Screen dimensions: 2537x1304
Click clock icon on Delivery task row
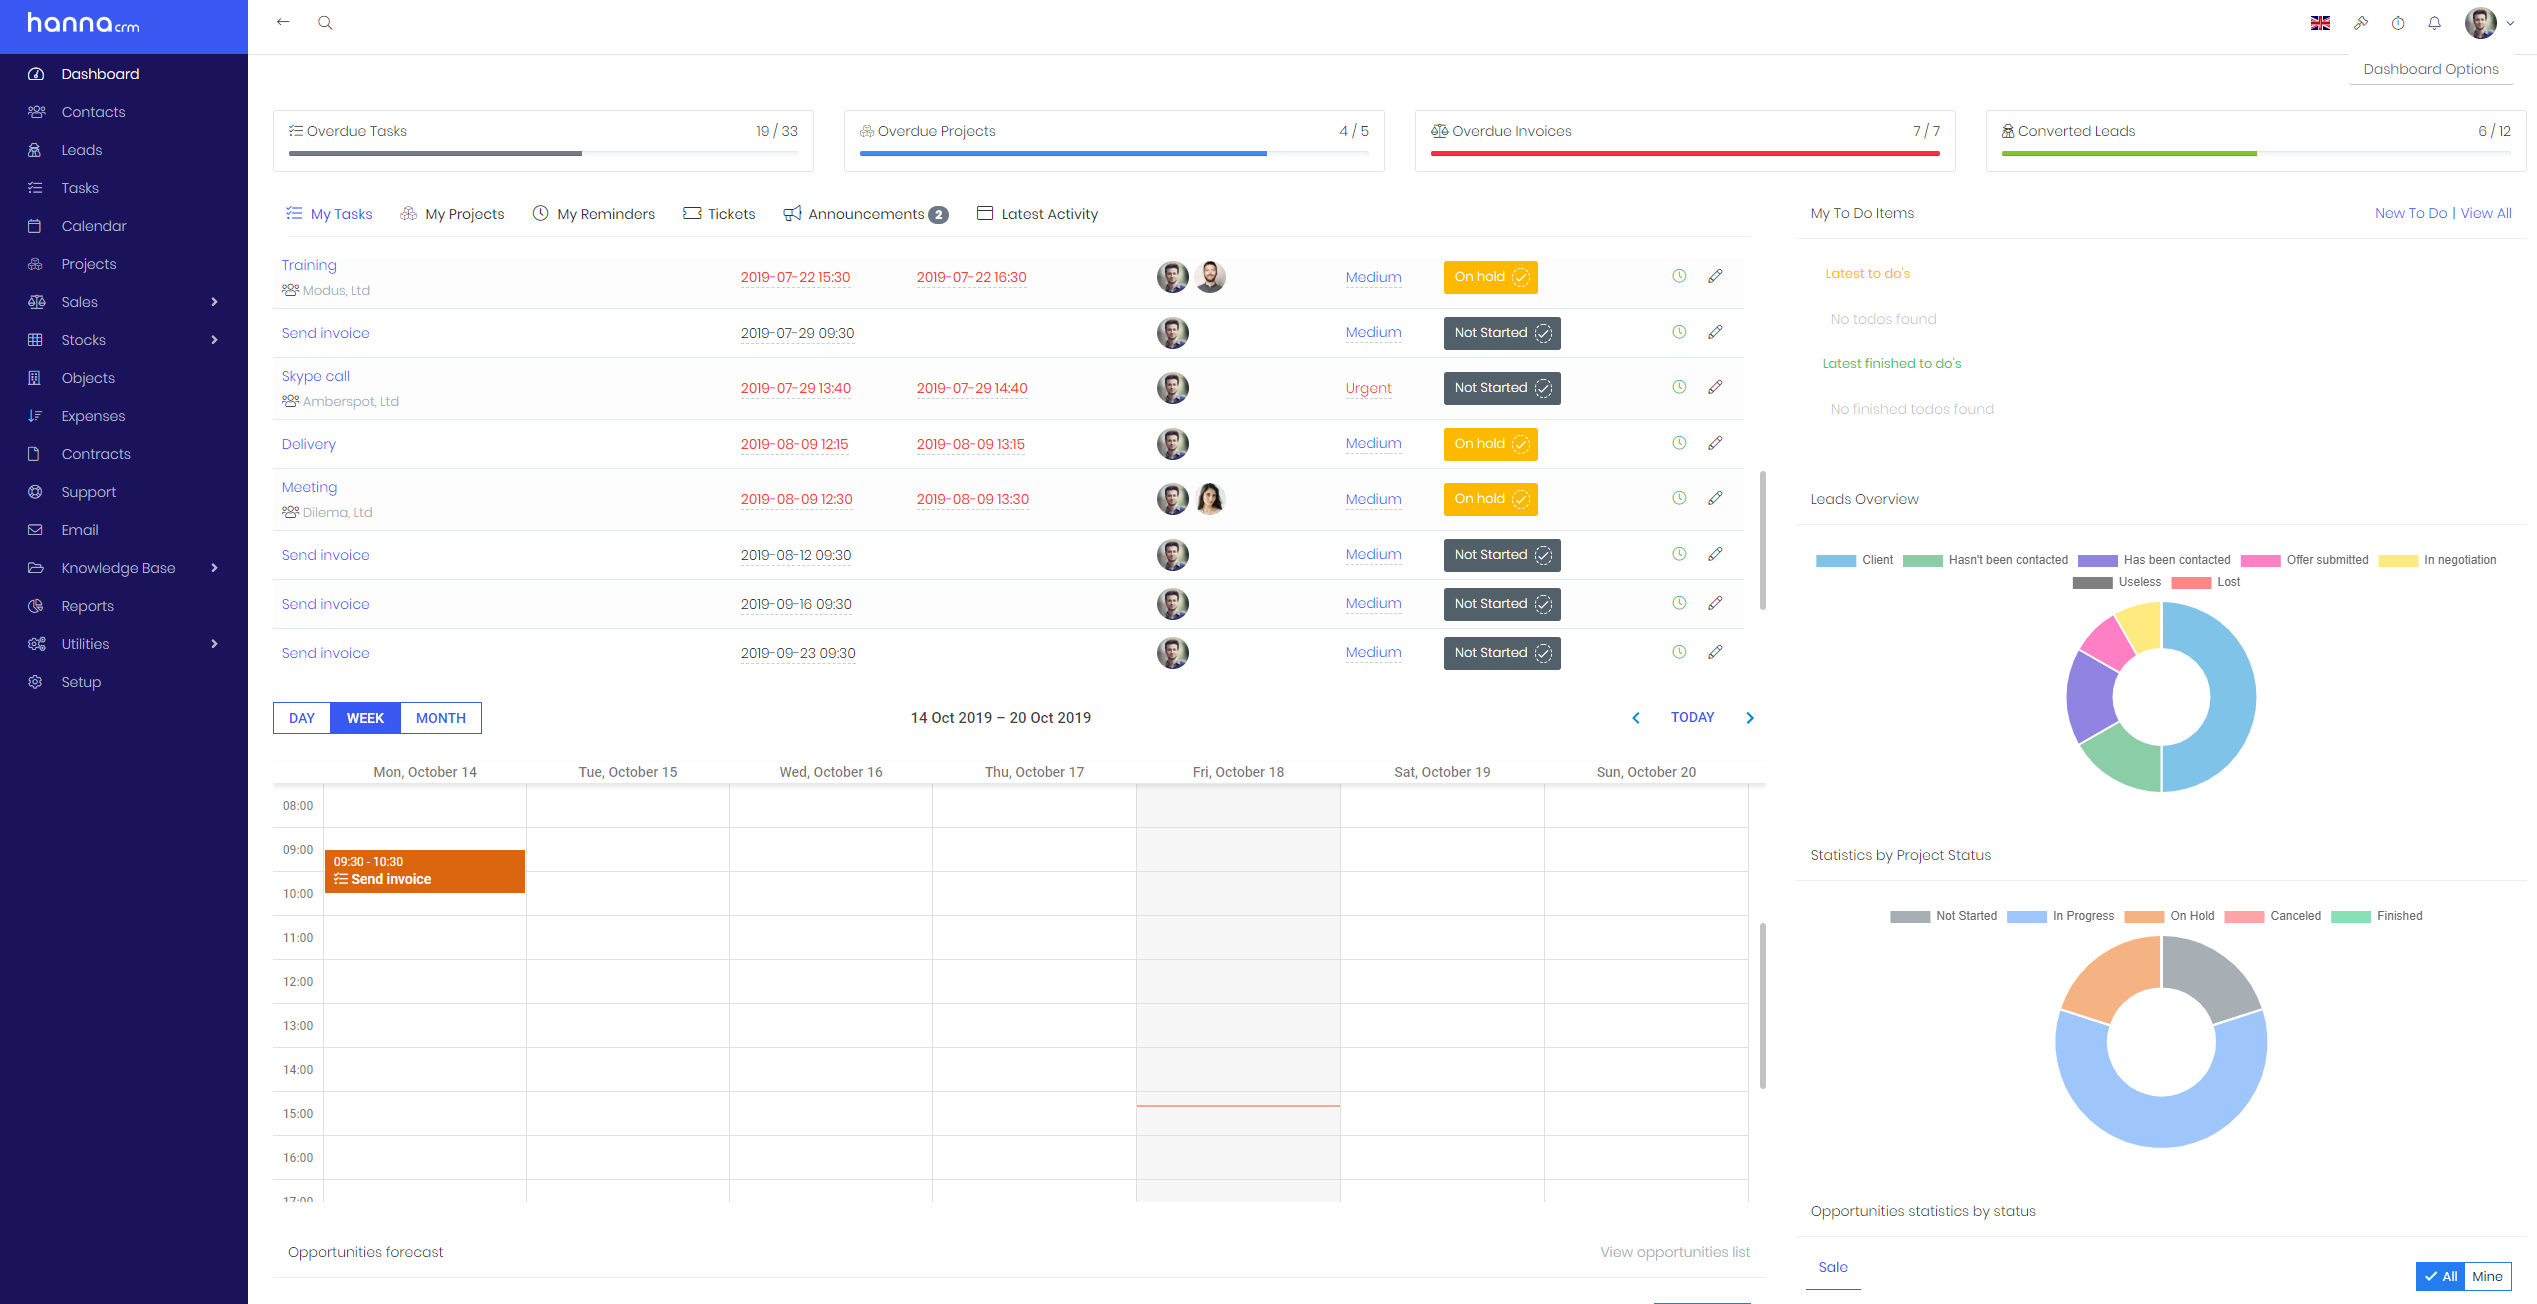[x=1679, y=443]
